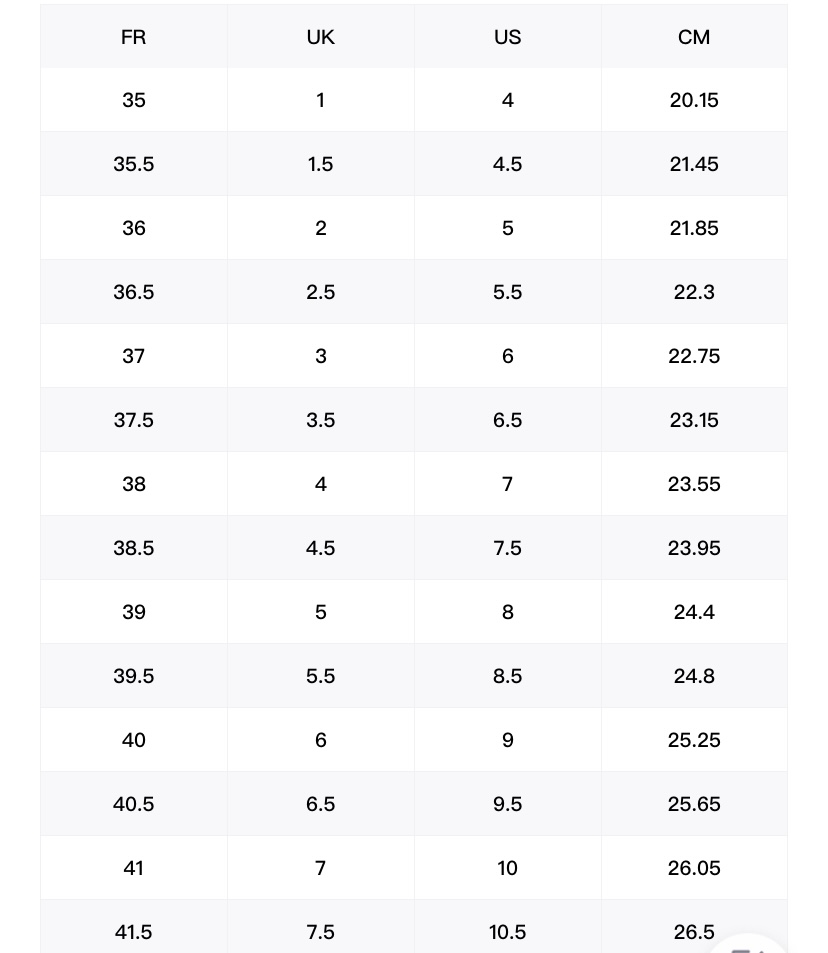Click FR size 38.5 cell
This screenshot has height=953, width=828.
[133, 548]
